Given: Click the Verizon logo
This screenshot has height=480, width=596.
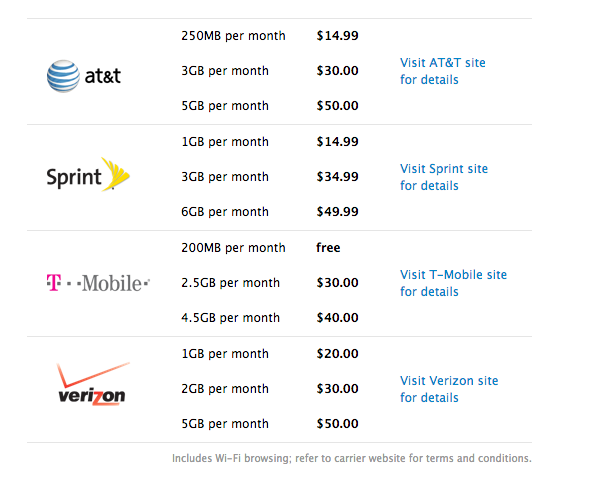Looking at the screenshot, I should click(93, 384).
